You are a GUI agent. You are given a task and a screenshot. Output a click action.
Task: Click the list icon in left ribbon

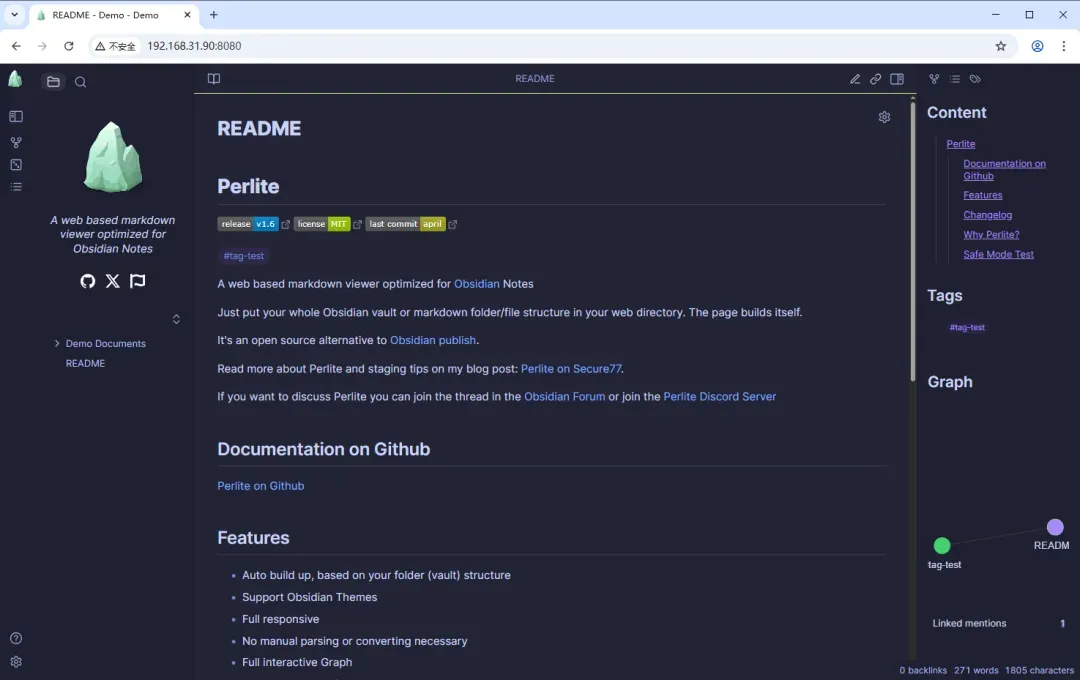(16, 187)
